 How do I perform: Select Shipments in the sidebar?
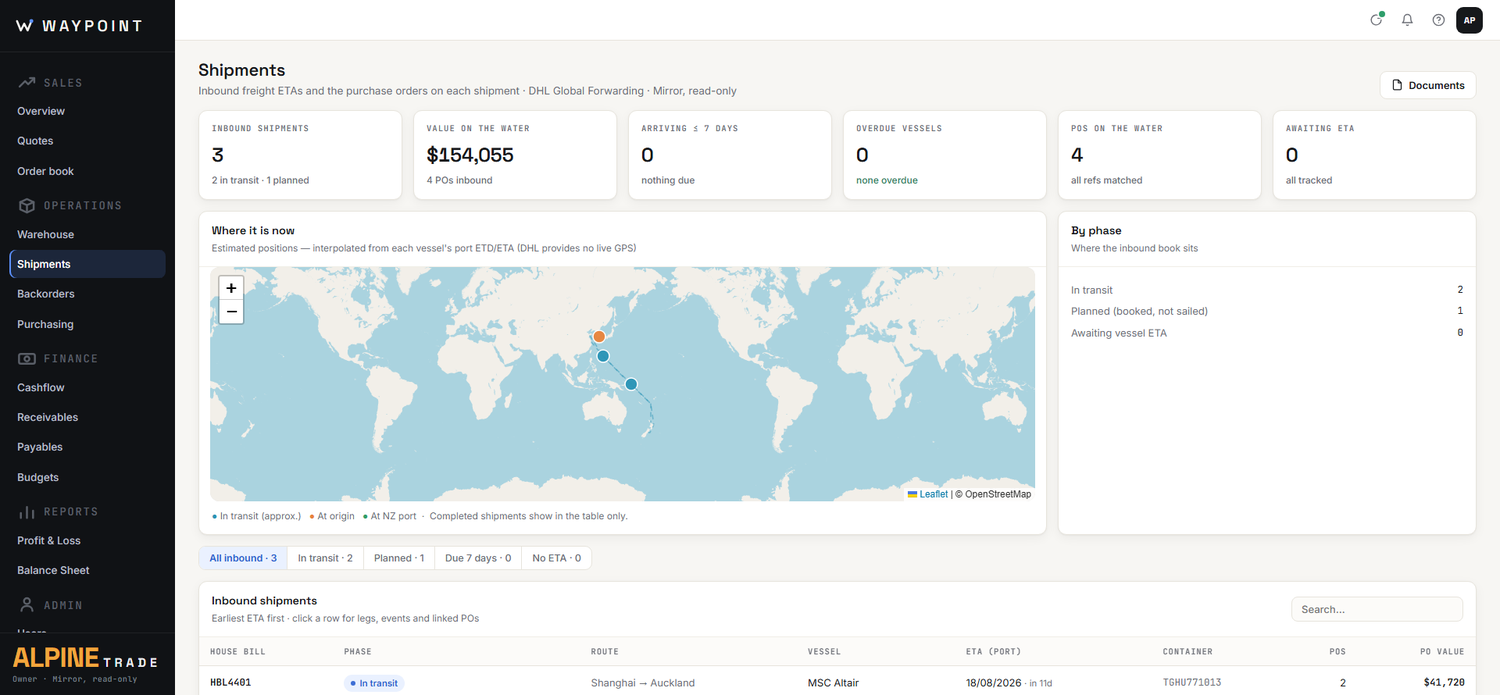tap(88, 264)
